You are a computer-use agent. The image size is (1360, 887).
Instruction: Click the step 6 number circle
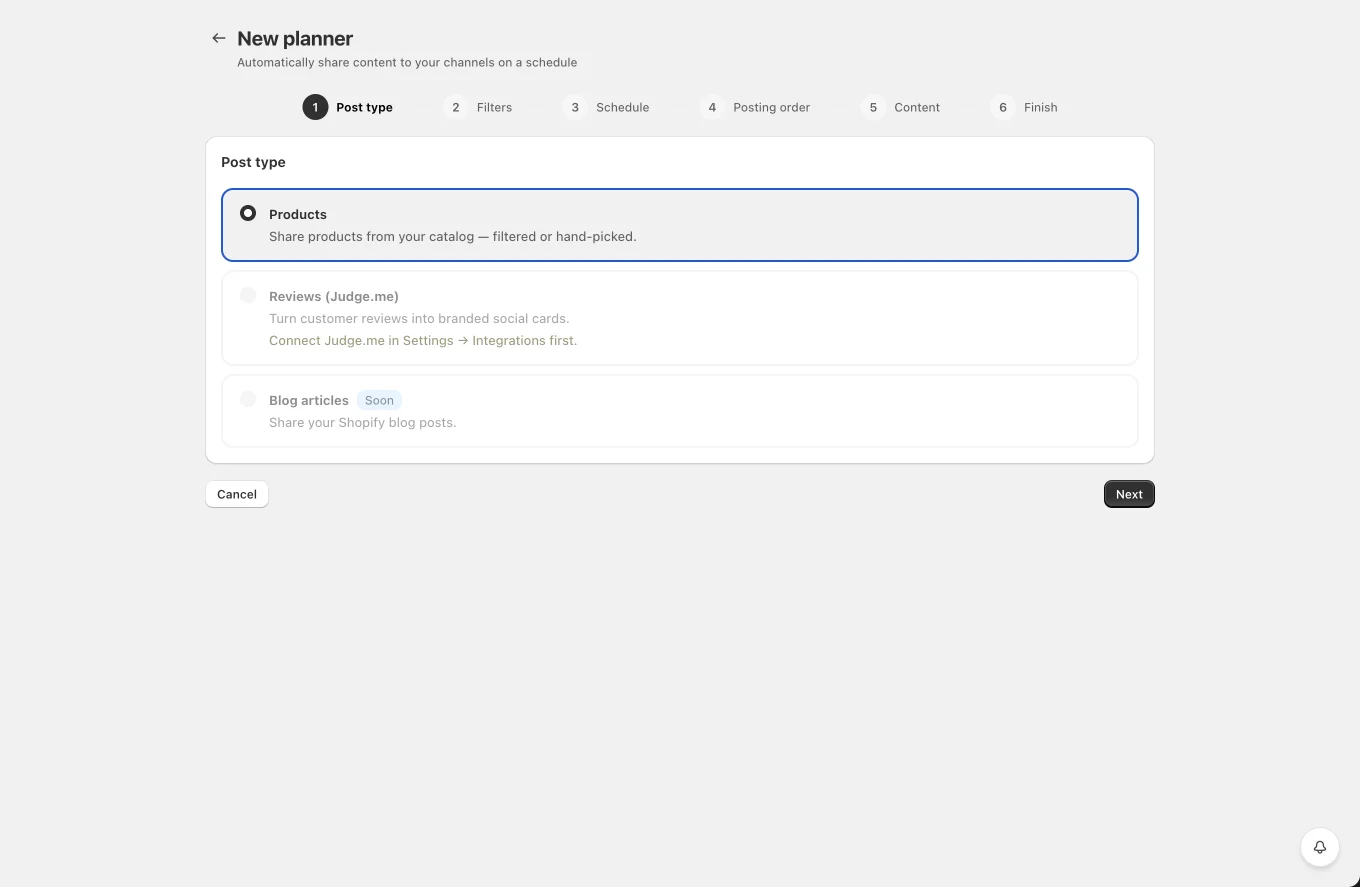[x=1003, y=107]
